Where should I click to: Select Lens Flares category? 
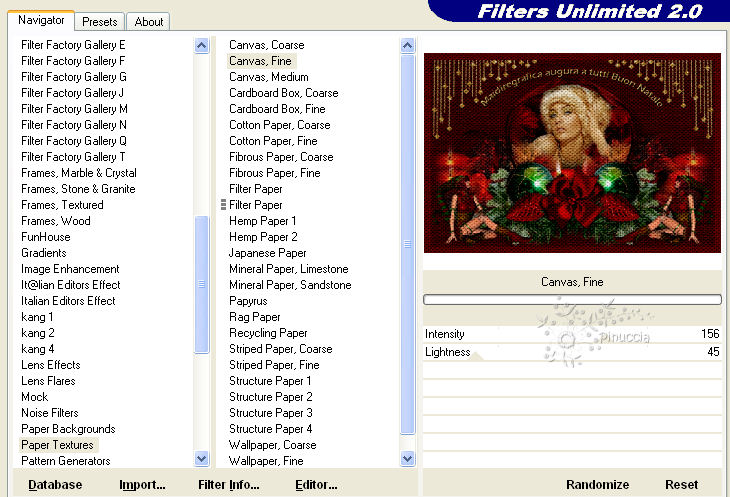[48, 381]
